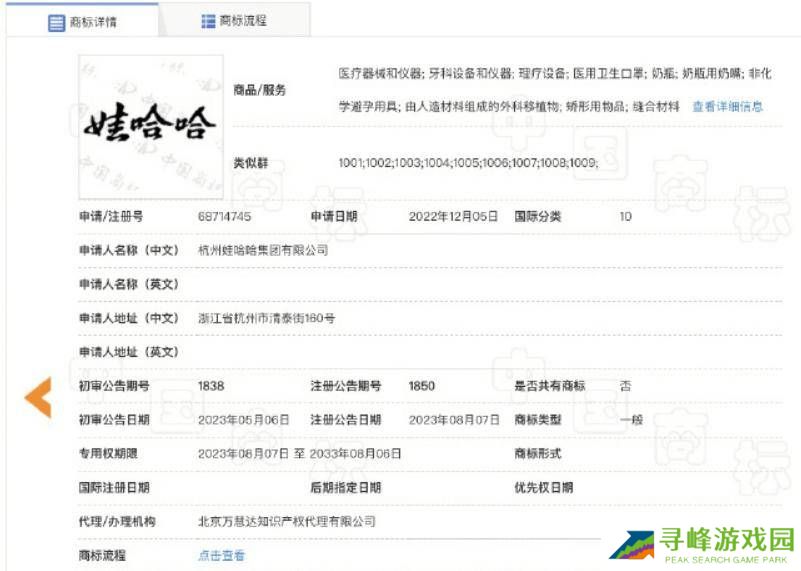Click the 是否共有商标 value 否
Screen dimensions: 801x571
coord(625,386)
